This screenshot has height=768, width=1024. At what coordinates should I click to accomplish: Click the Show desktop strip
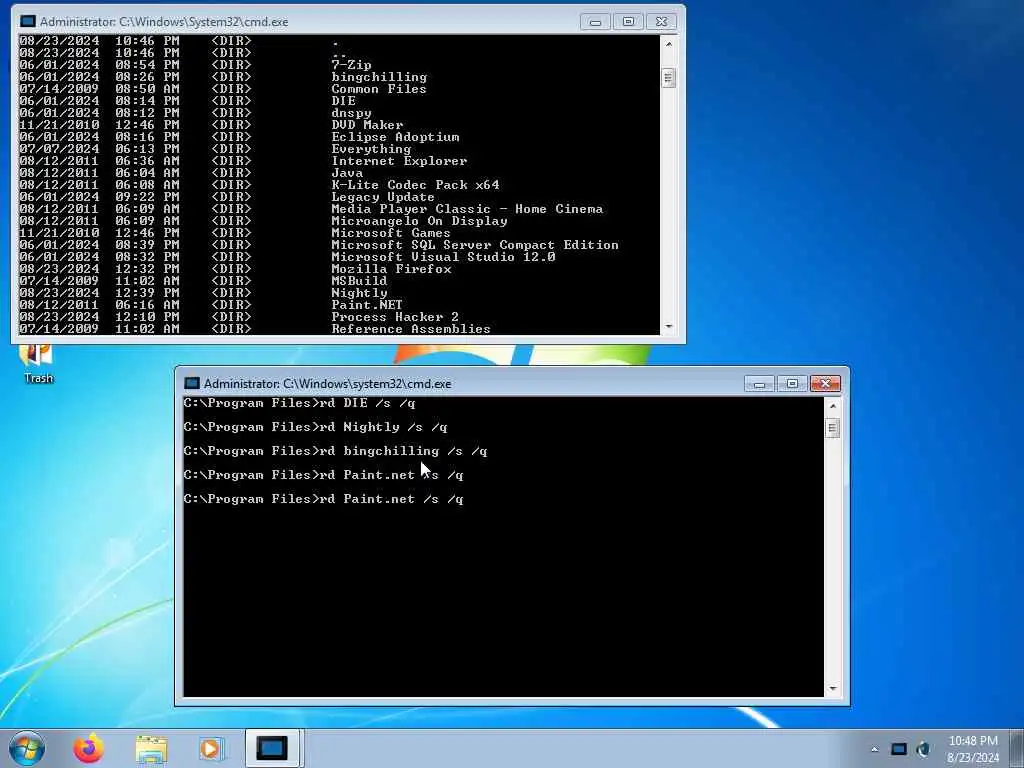pos(1018,748)
